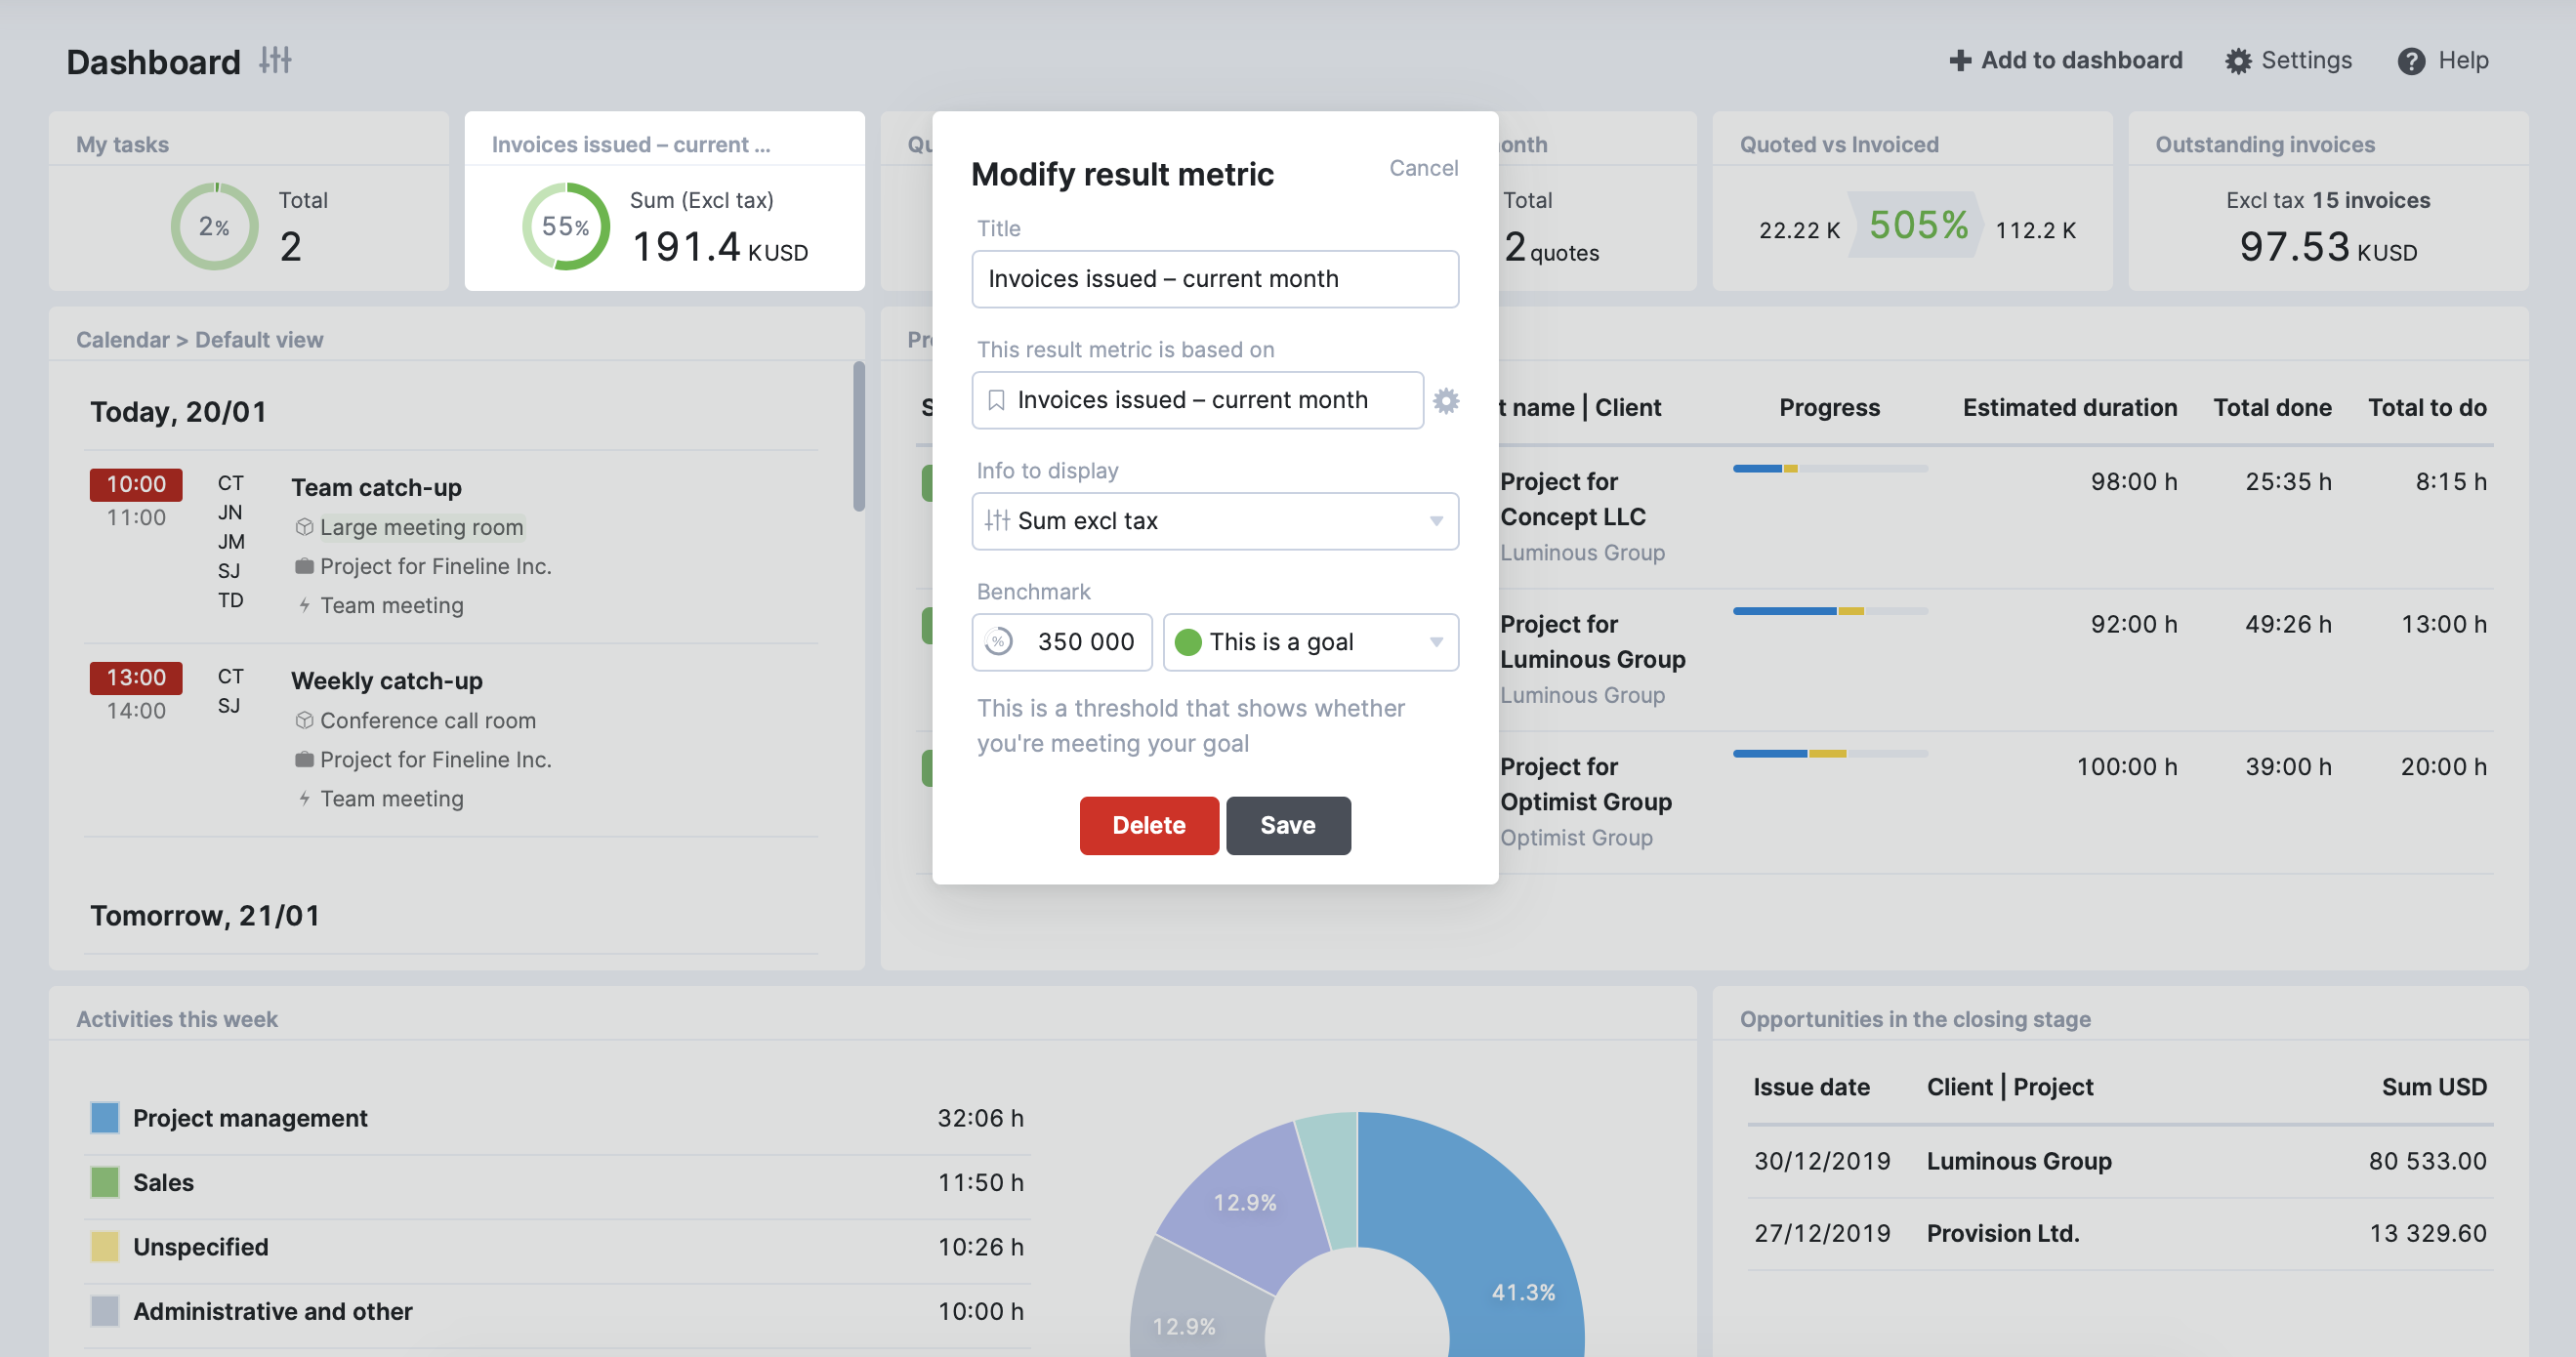The image size is (2576, 1357).
Task: Open dashboard customize sliders icon next to title
Action: pos(275,61)
